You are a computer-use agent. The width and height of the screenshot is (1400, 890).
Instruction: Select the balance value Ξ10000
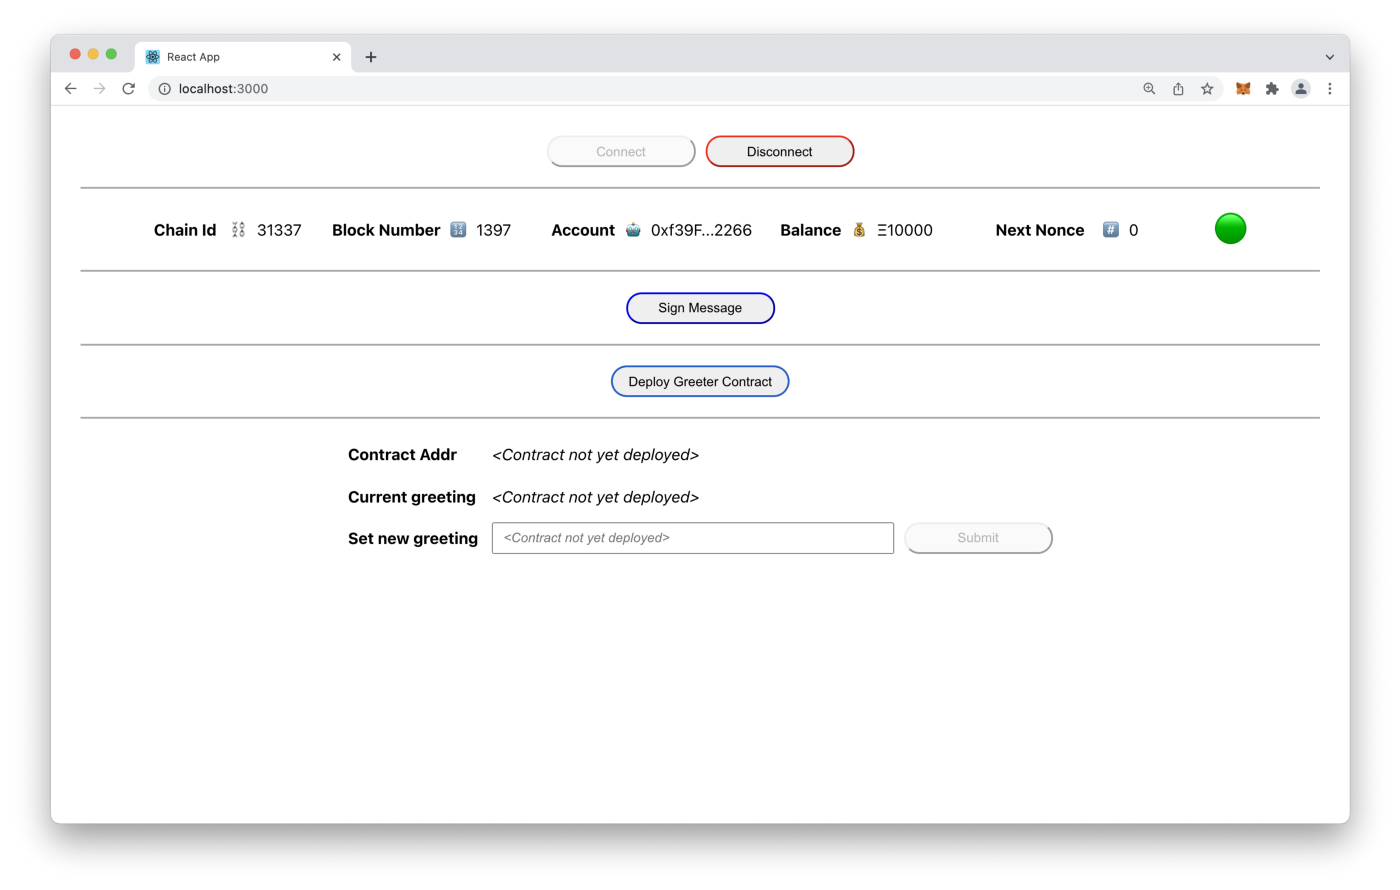(905, 230)
